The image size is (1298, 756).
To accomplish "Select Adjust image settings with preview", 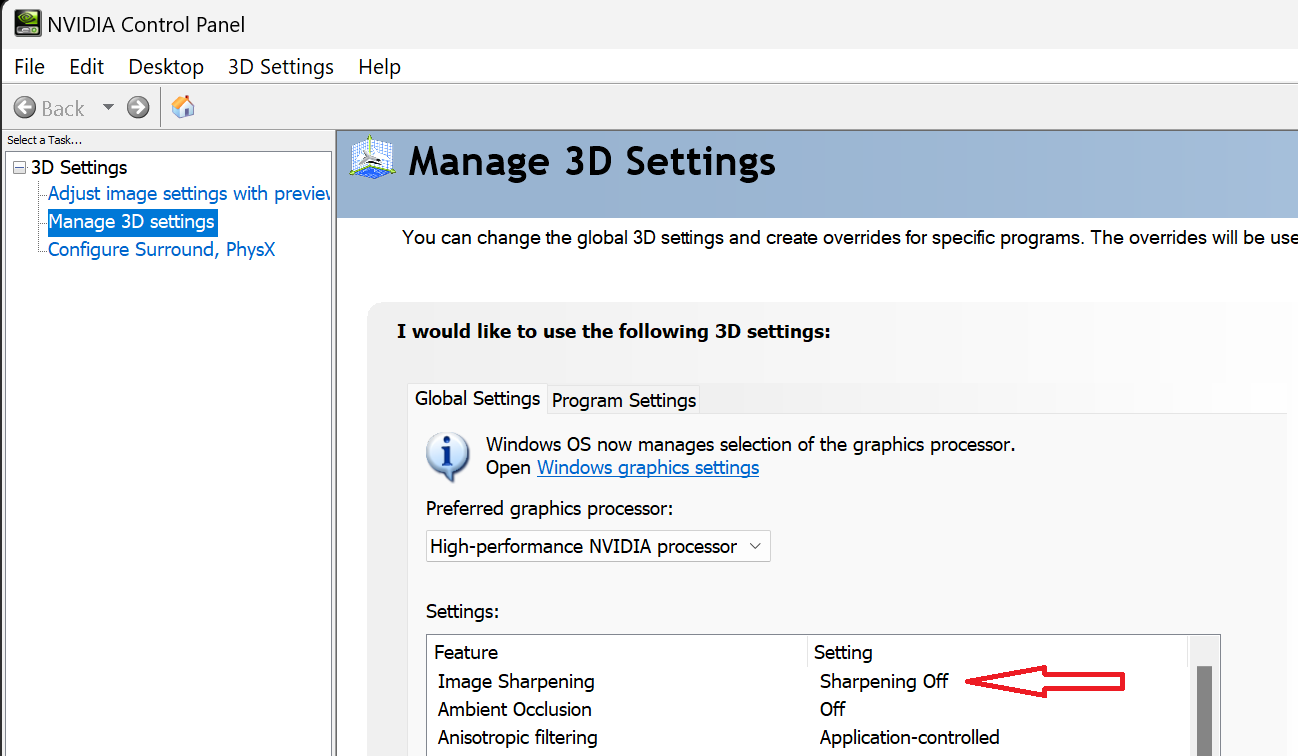I will tap(189, 194).
